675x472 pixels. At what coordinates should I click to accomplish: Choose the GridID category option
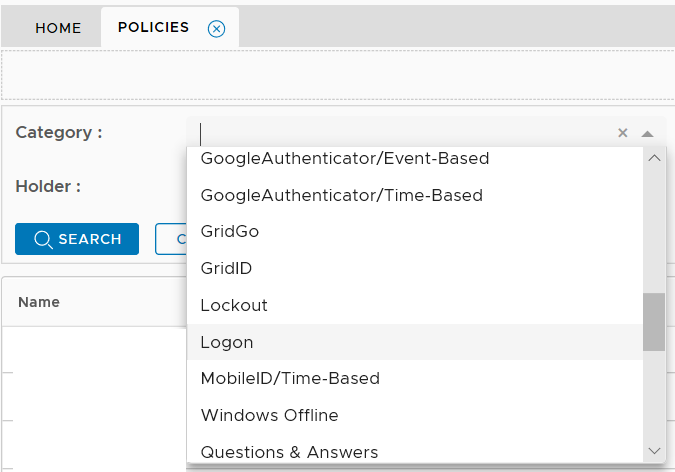pos(227,268)
